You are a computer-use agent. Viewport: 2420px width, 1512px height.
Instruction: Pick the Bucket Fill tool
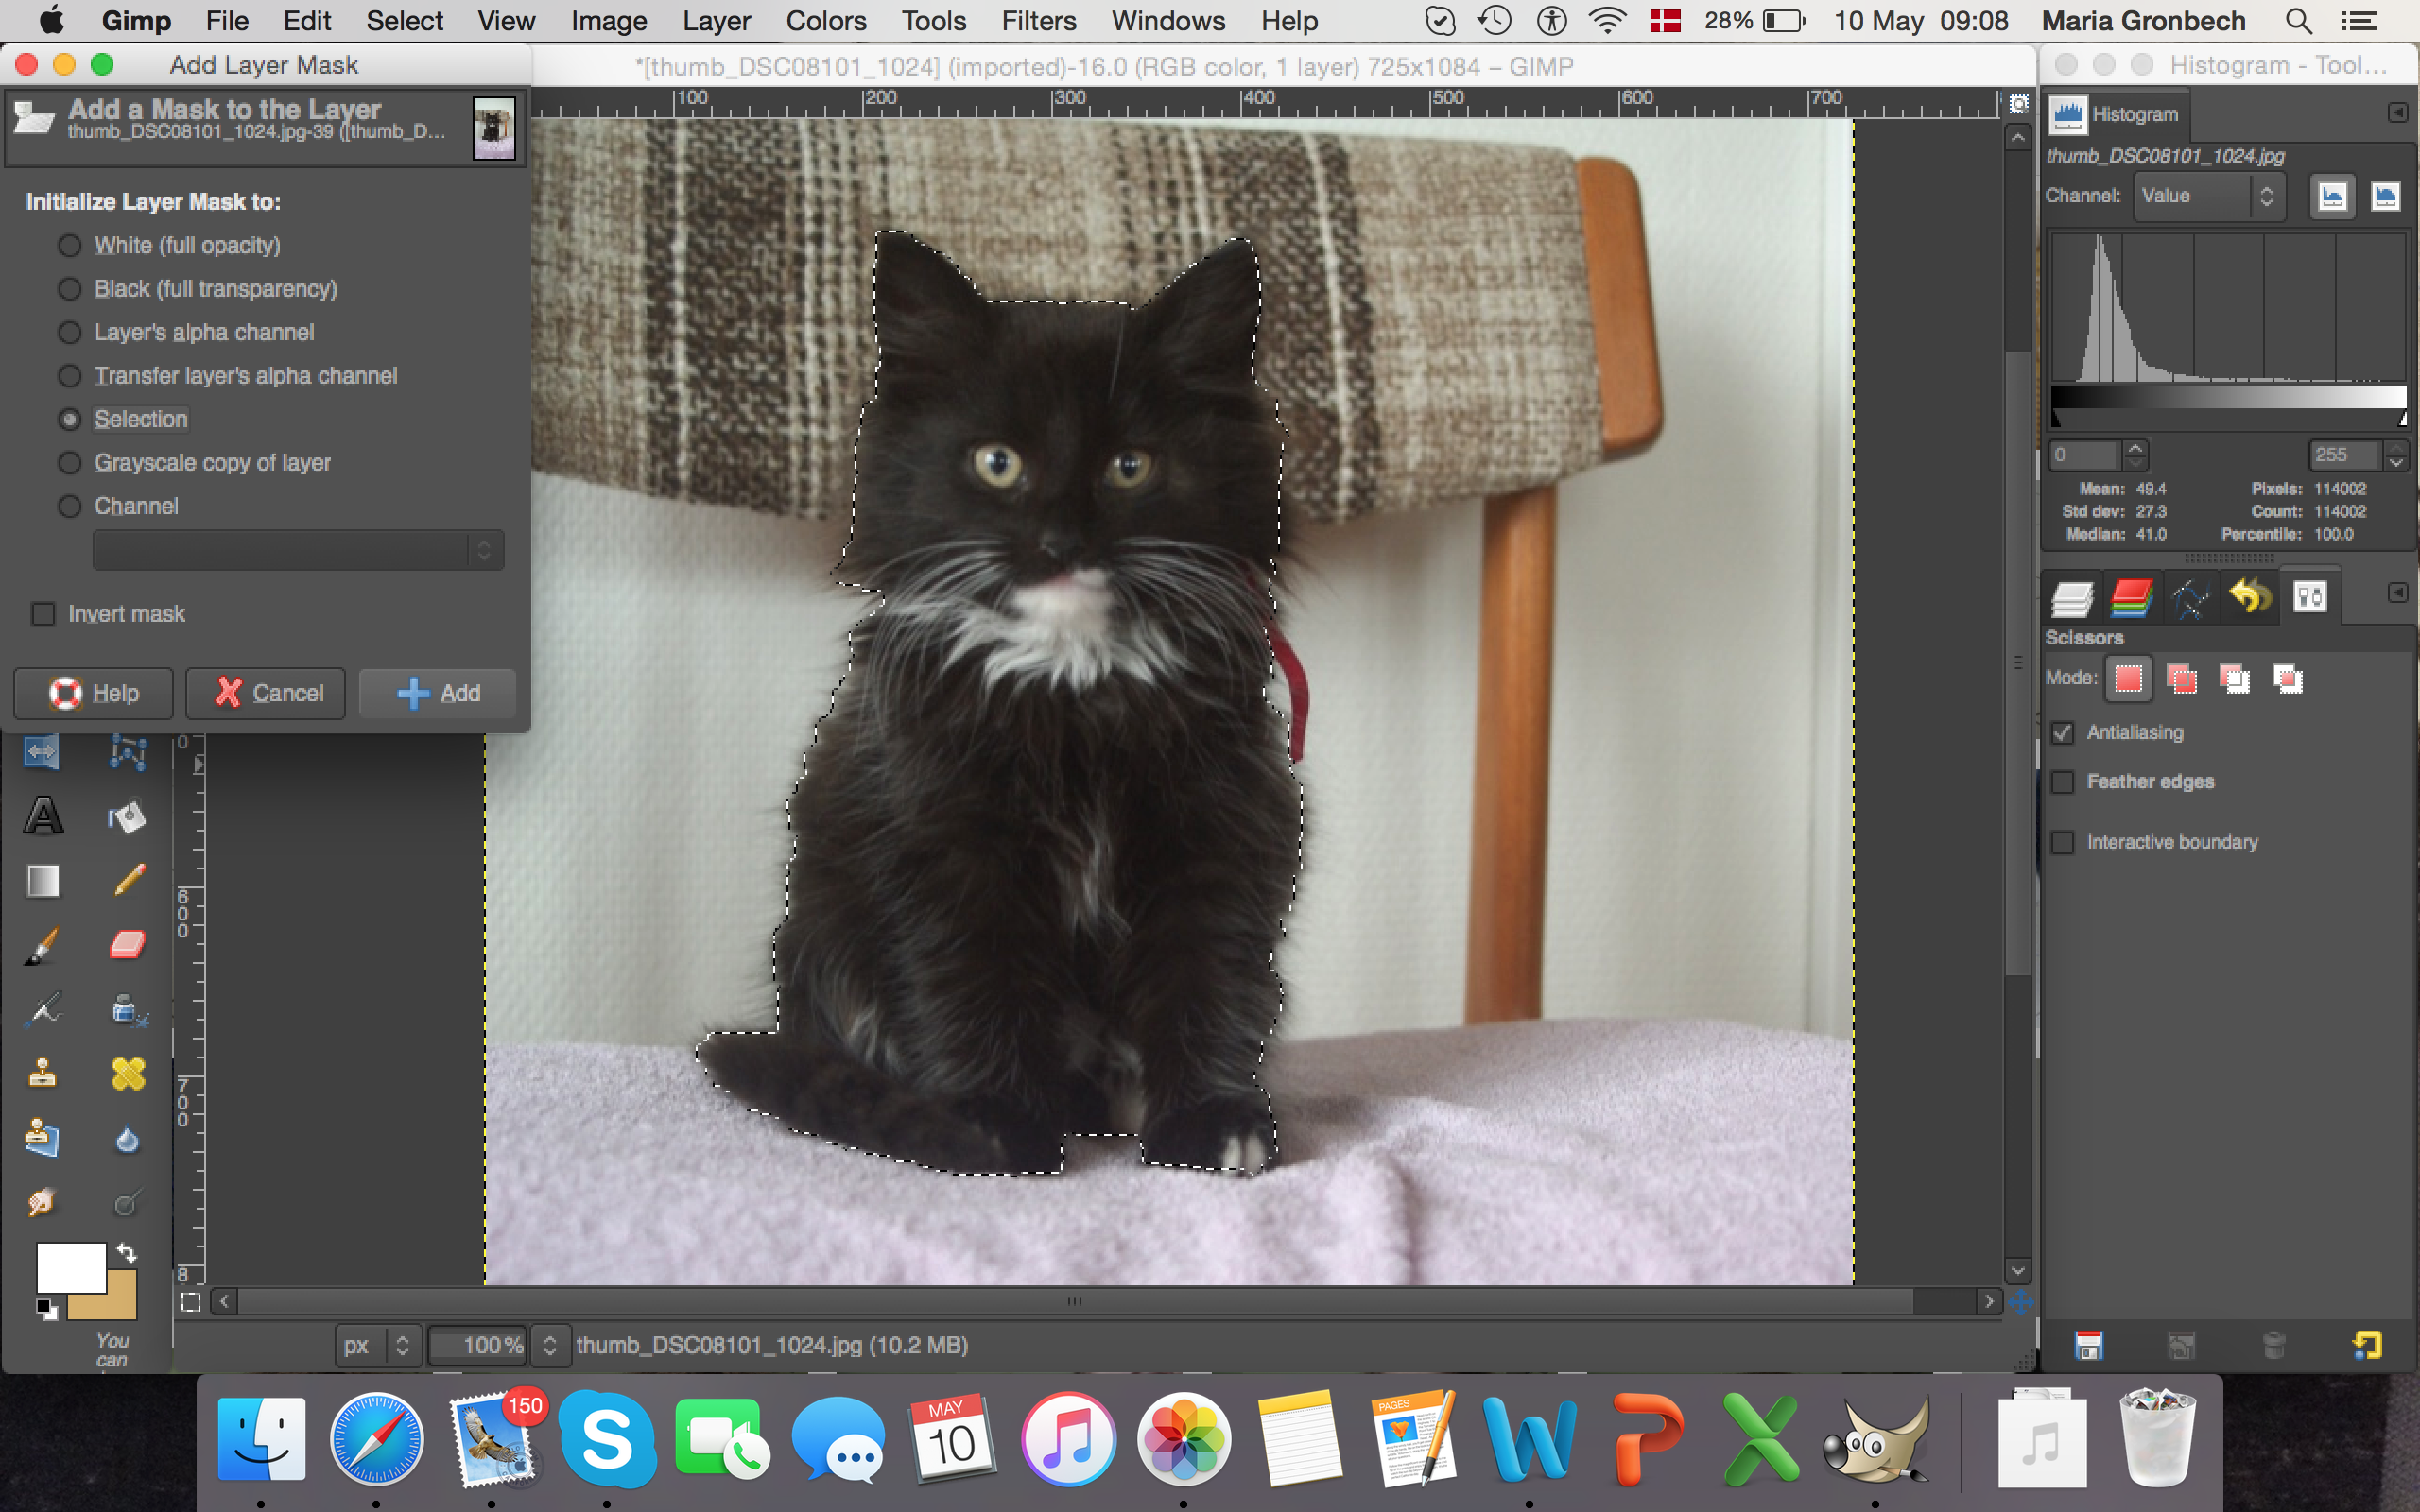pyautogui.click(x=127, y=817)
